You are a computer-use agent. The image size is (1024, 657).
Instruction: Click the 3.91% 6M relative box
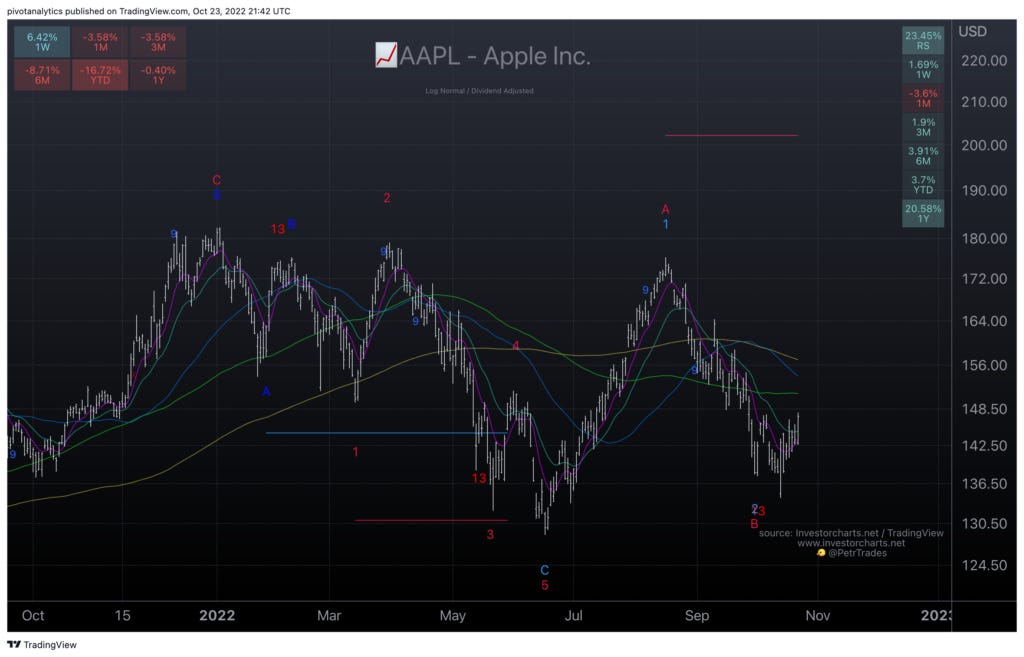click(923, 155)
